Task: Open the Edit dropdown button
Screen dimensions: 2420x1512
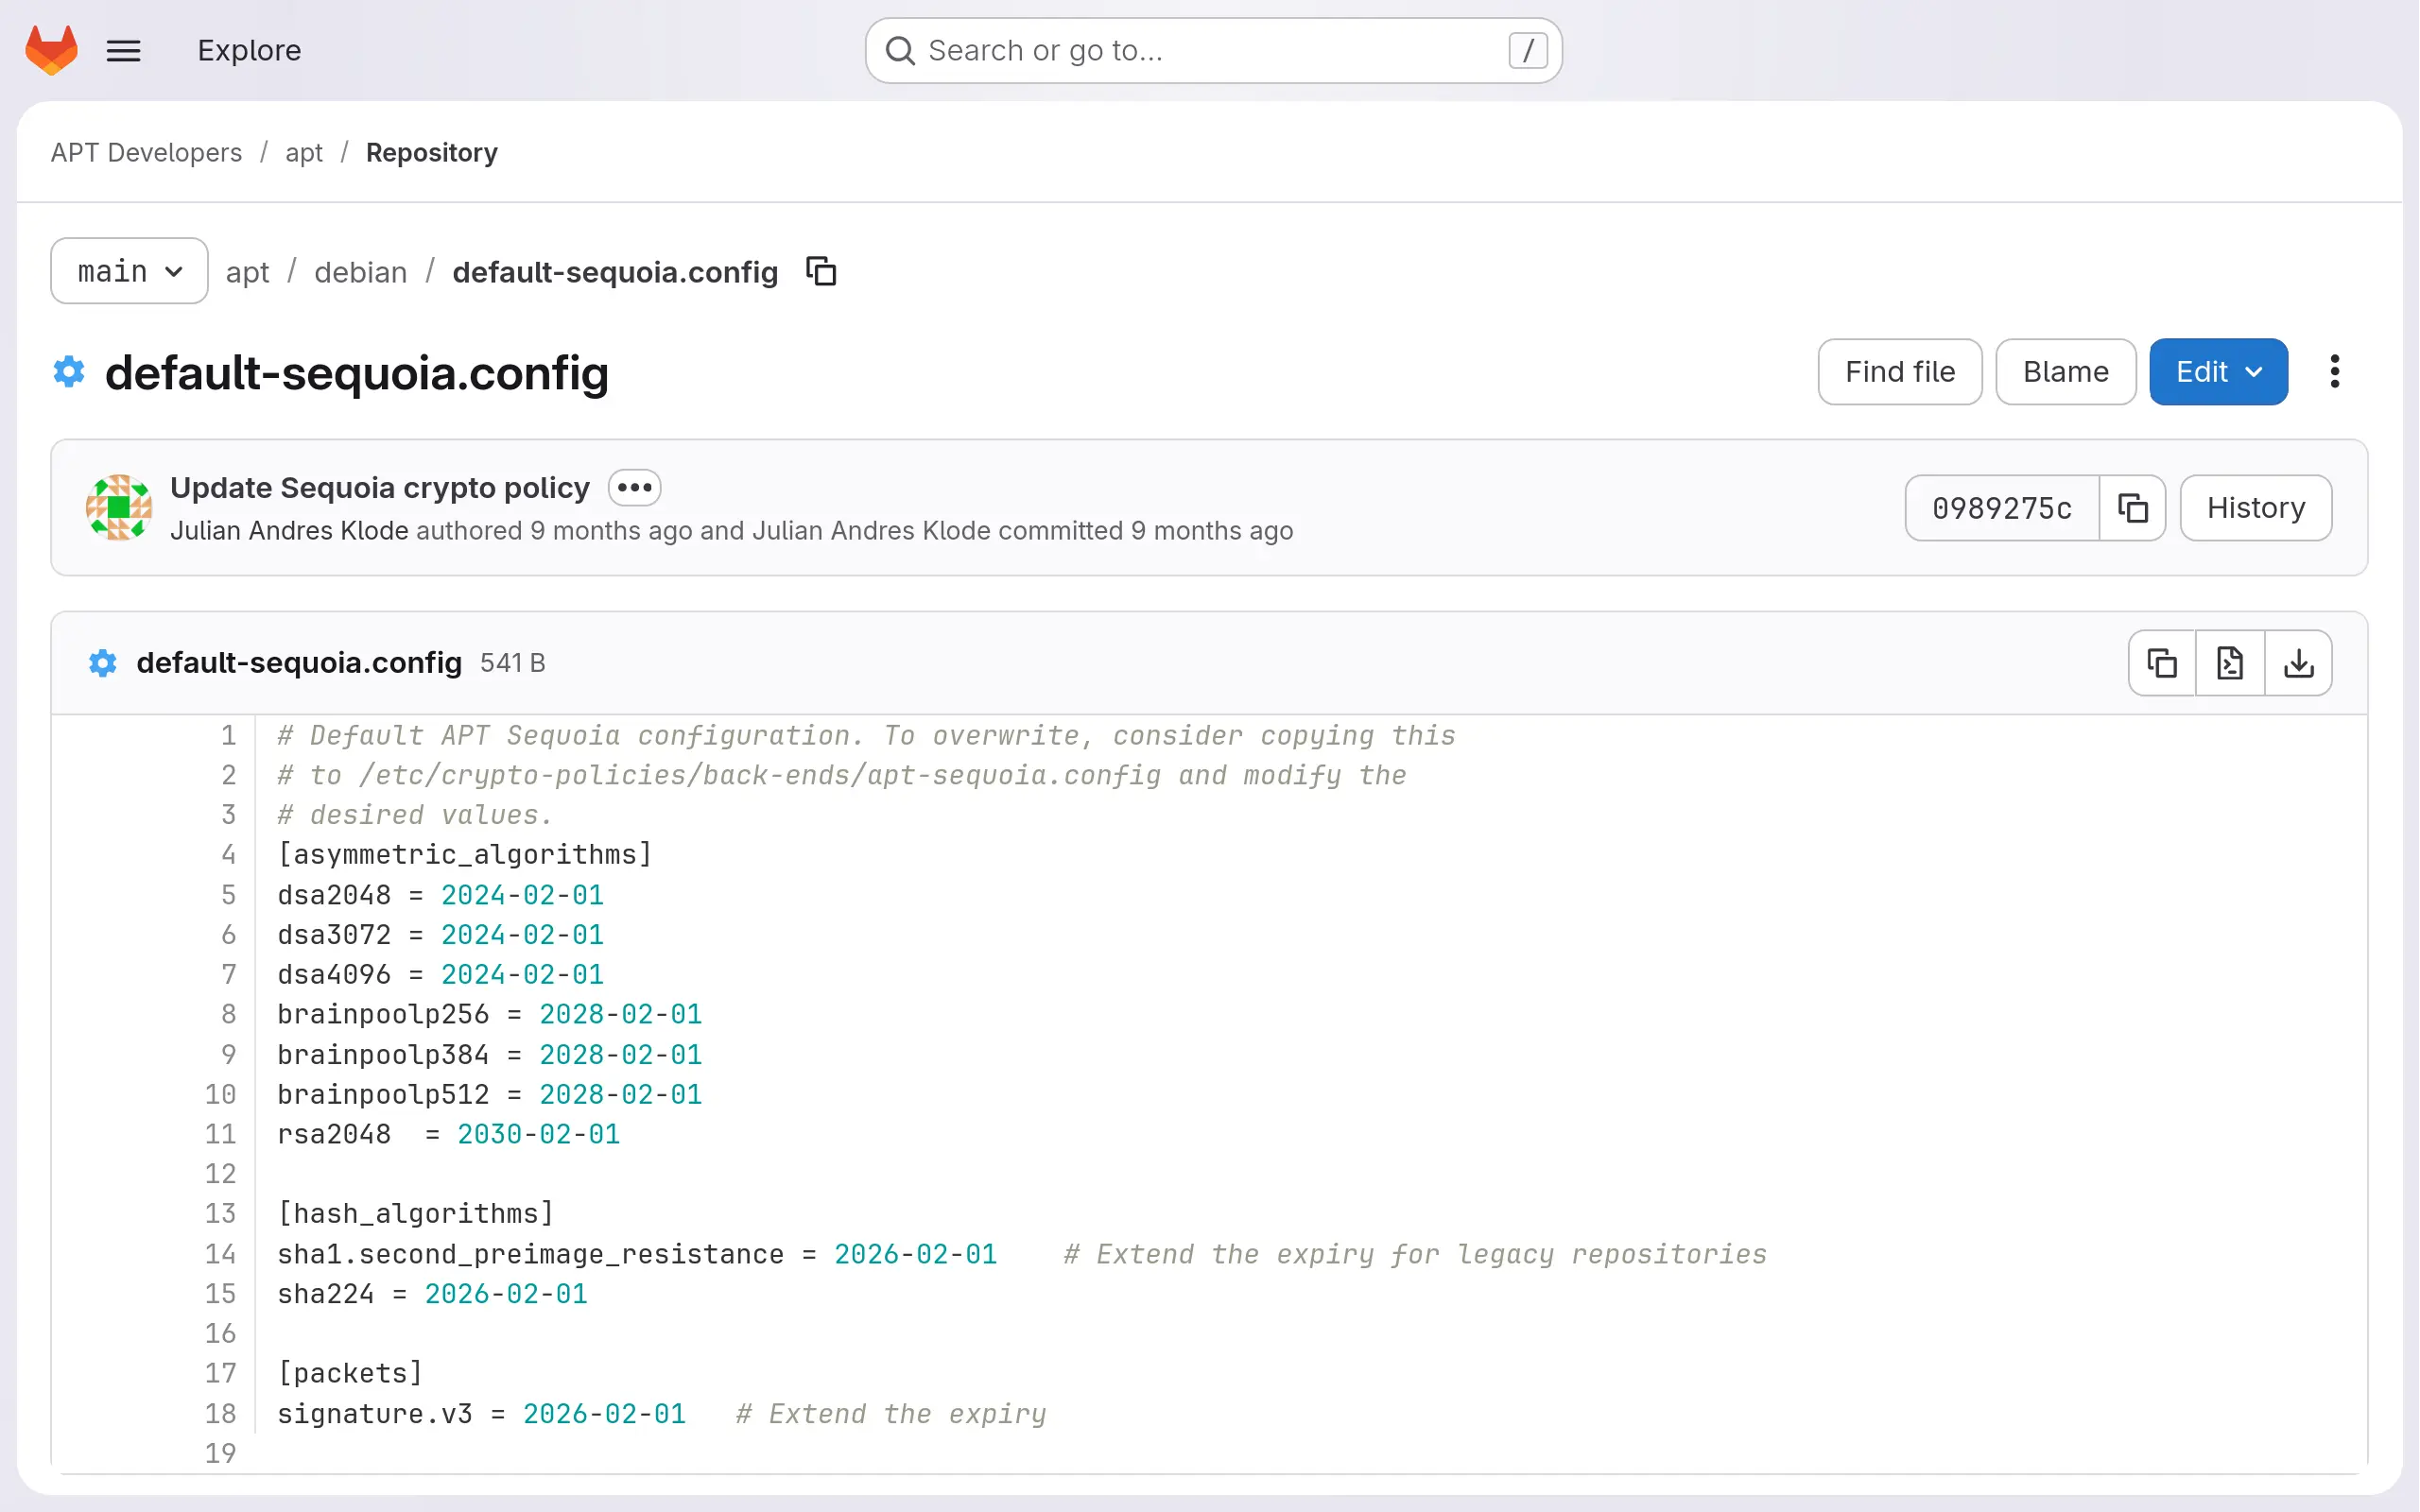Action: click(x=2217, y=372)
